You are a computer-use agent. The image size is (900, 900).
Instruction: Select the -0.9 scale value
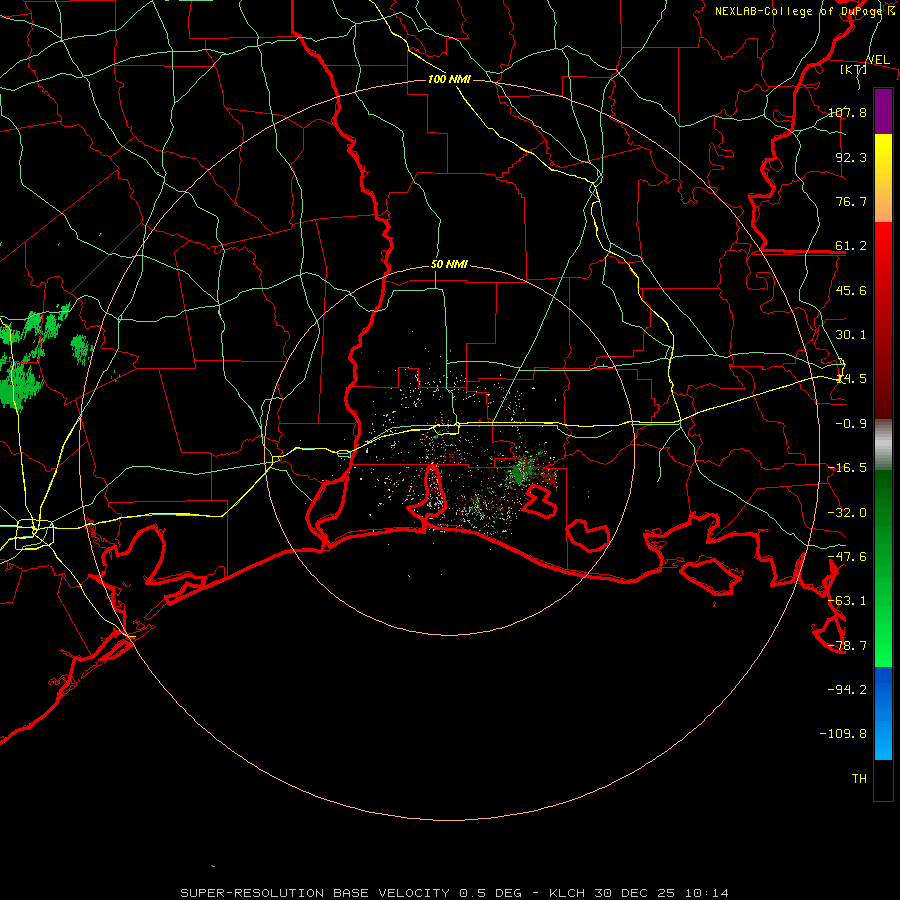pyautogui.click(x=851, y=424)
